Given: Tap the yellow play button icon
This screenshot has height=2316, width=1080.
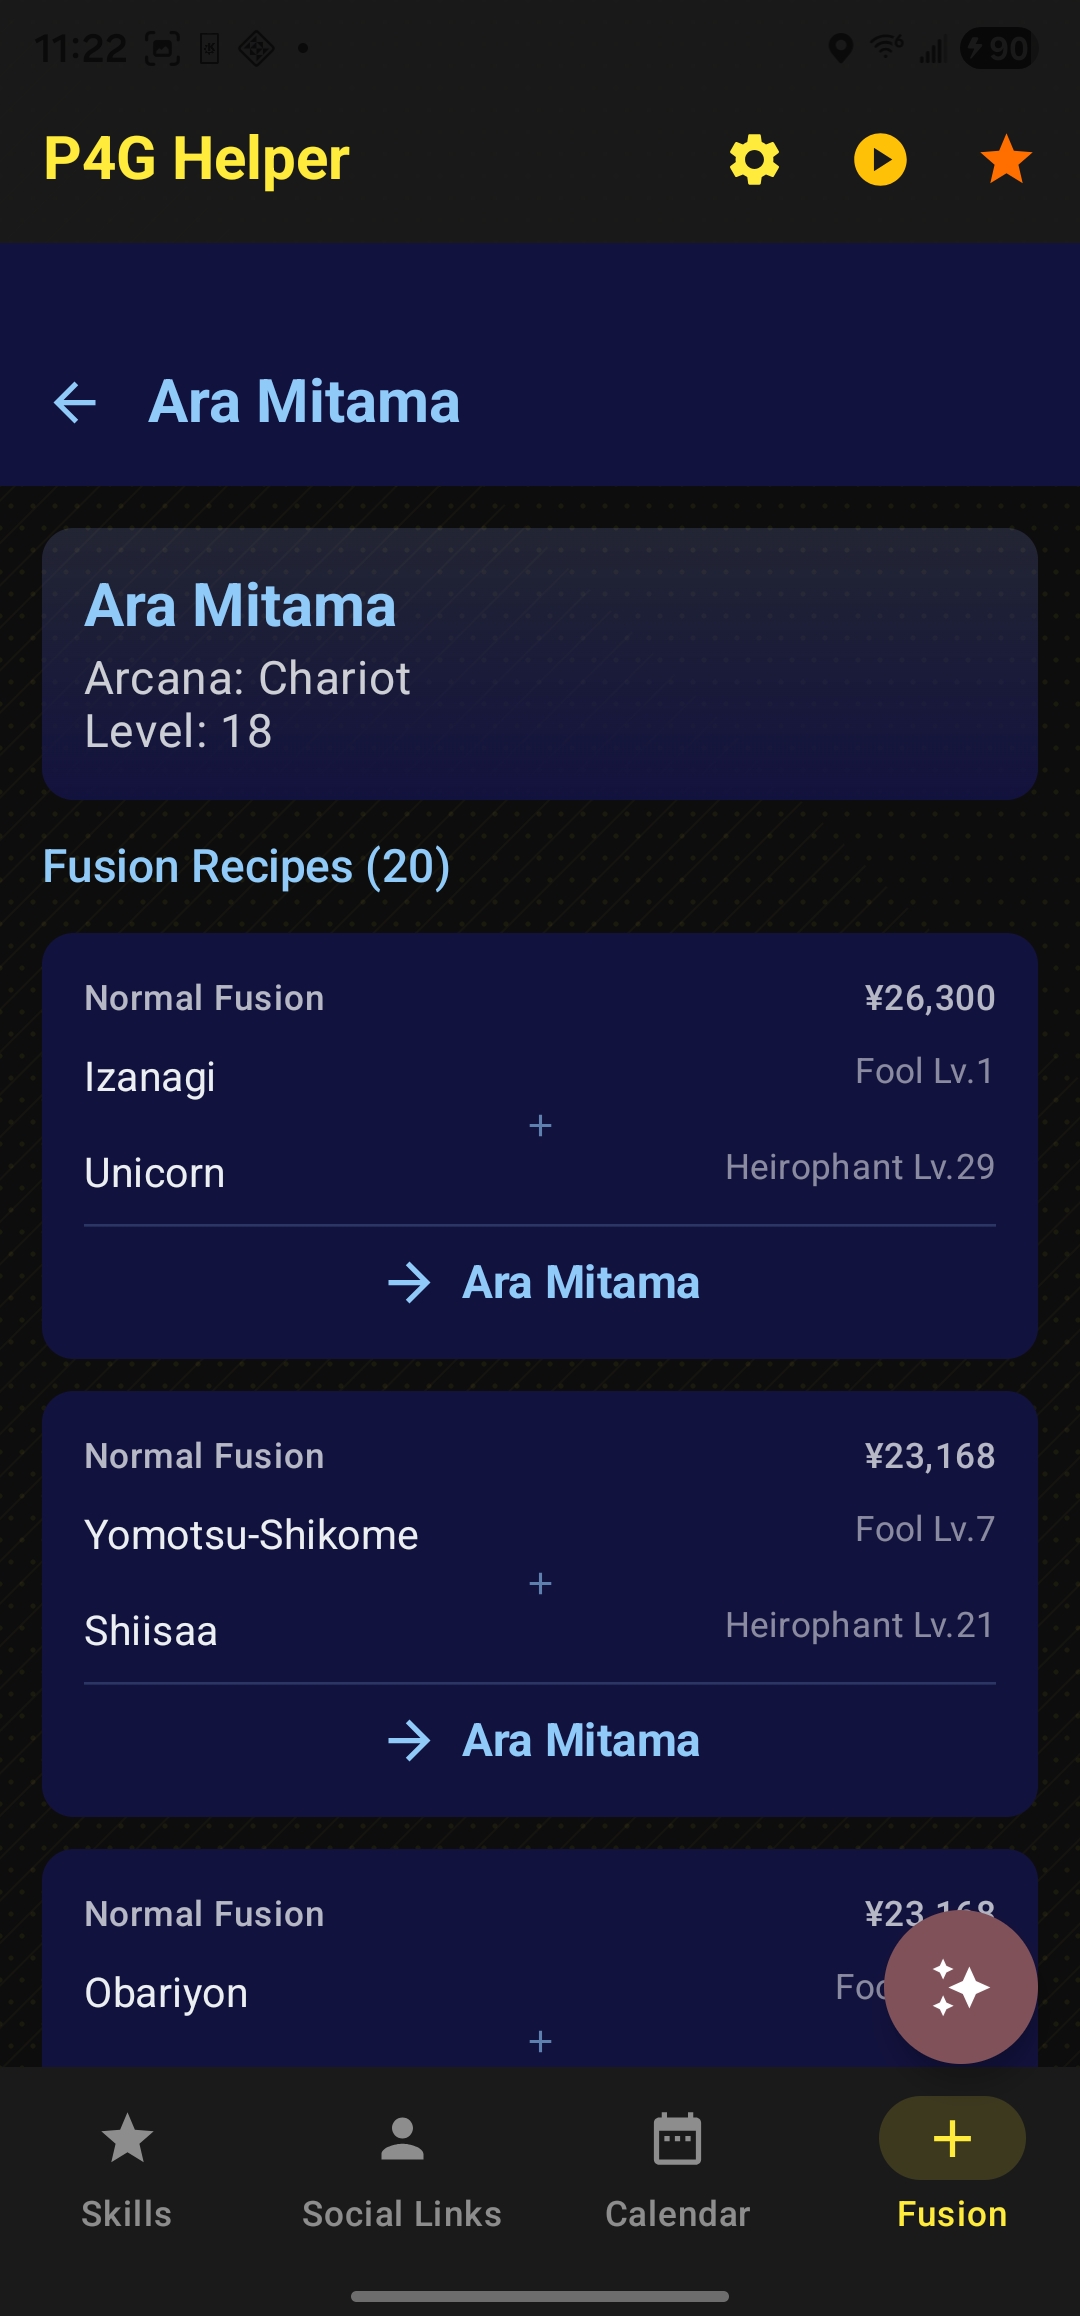Looking at the screenshot, I should (x=880, y=160).
